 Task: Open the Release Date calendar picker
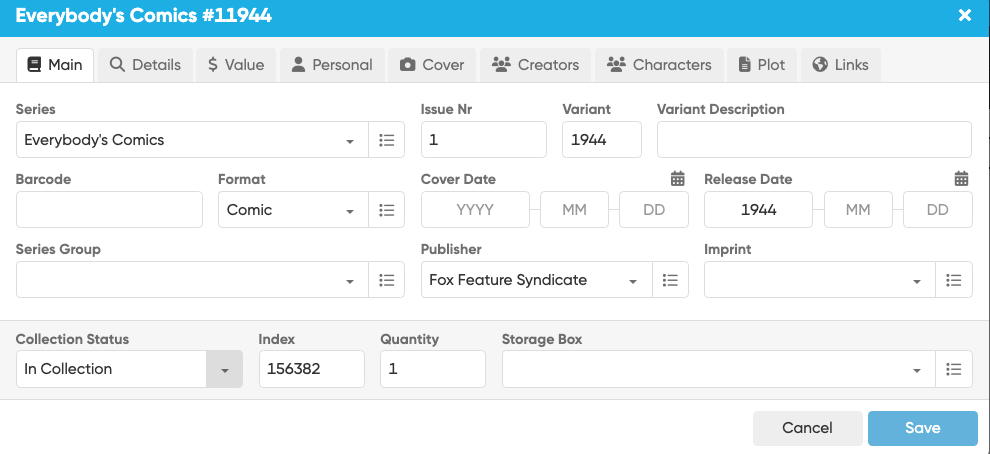click(x=961, y=179)
